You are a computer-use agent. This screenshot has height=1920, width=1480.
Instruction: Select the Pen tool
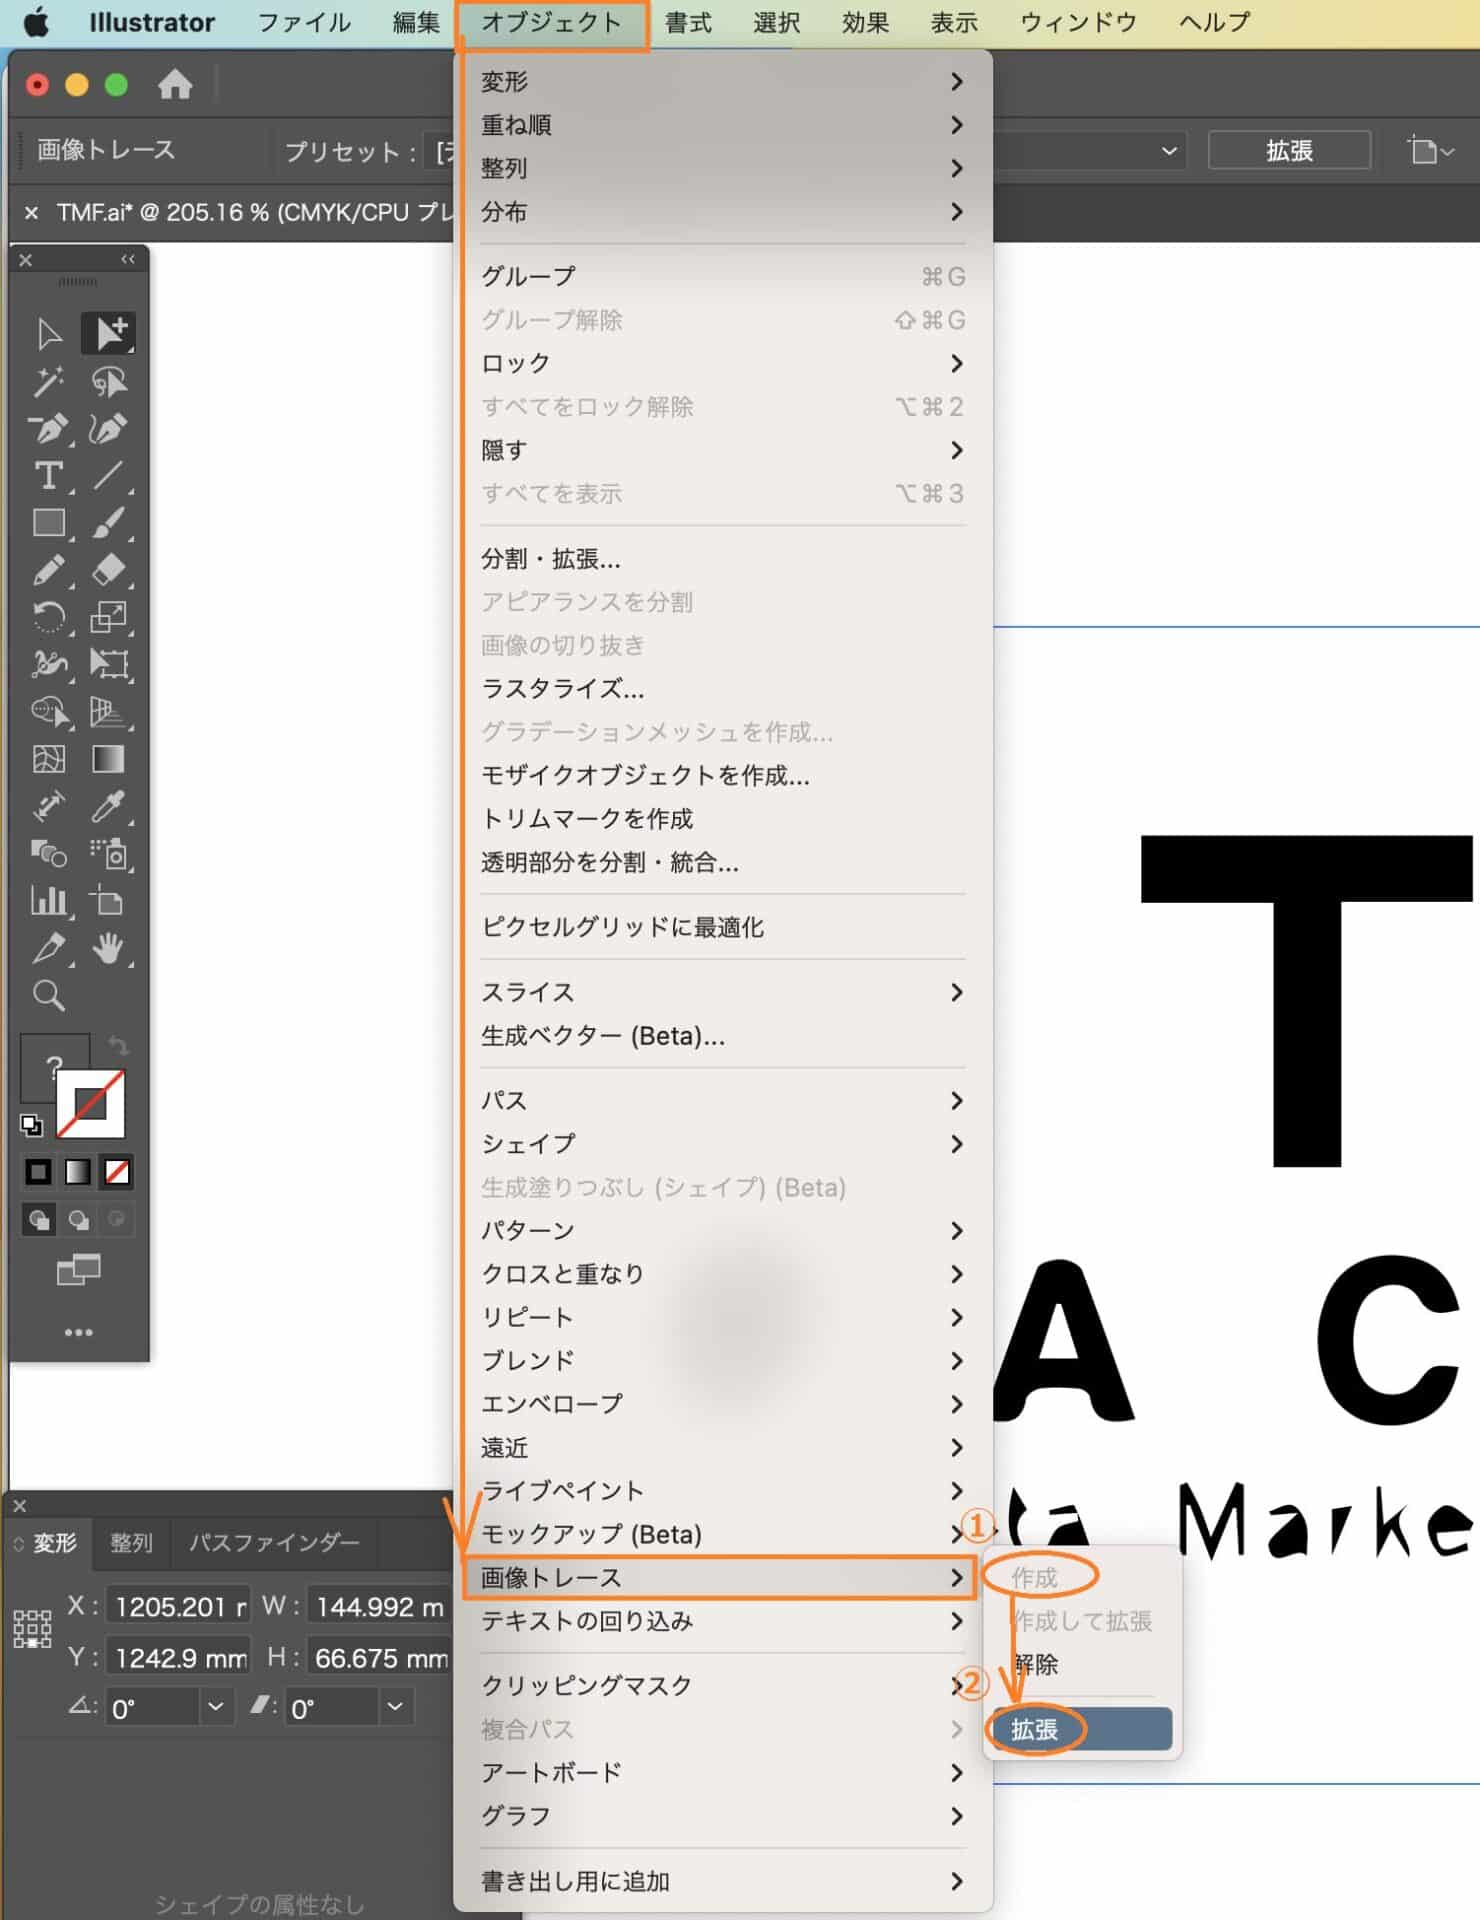48,428
